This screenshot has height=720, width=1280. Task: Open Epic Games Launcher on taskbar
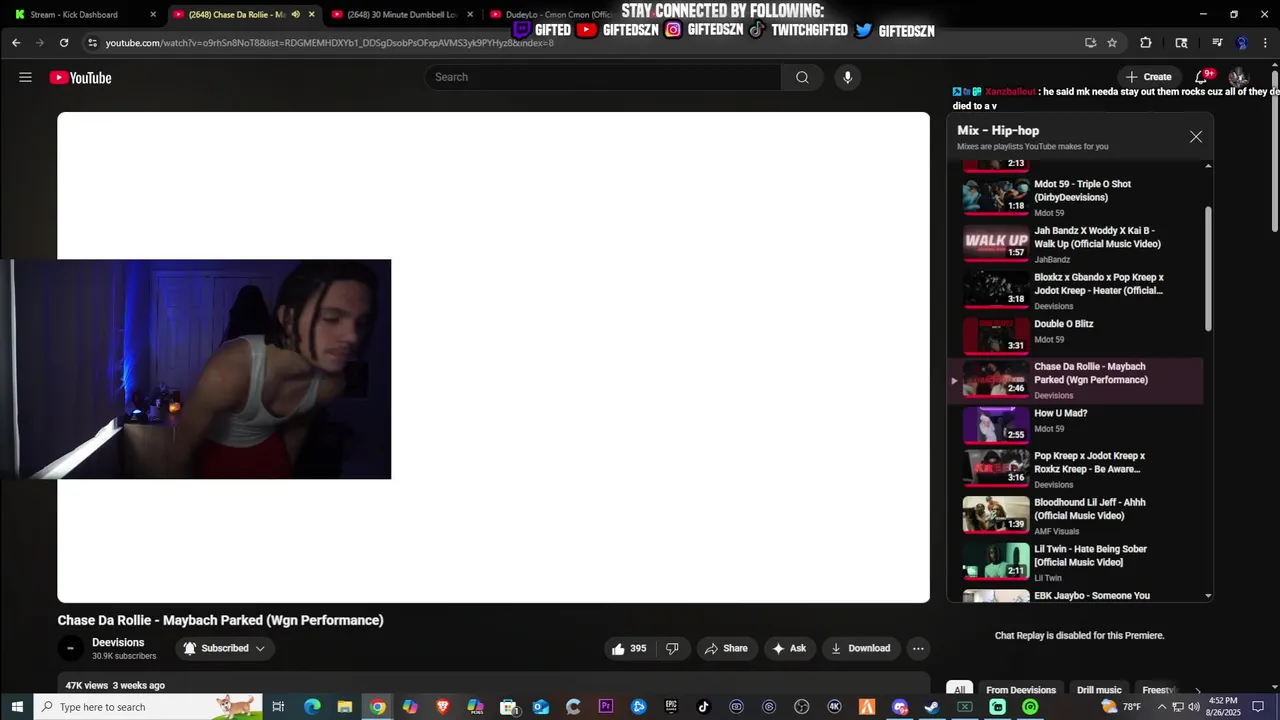(x=671, y=707)
